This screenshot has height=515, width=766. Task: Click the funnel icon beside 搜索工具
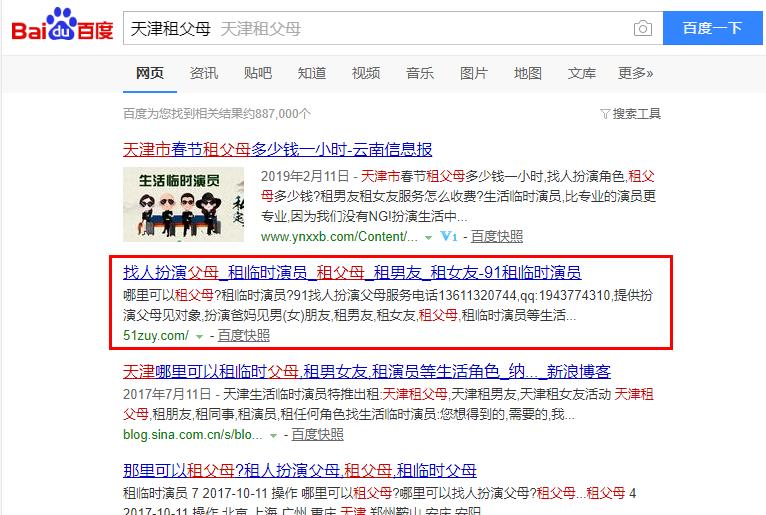click(605, 114)
